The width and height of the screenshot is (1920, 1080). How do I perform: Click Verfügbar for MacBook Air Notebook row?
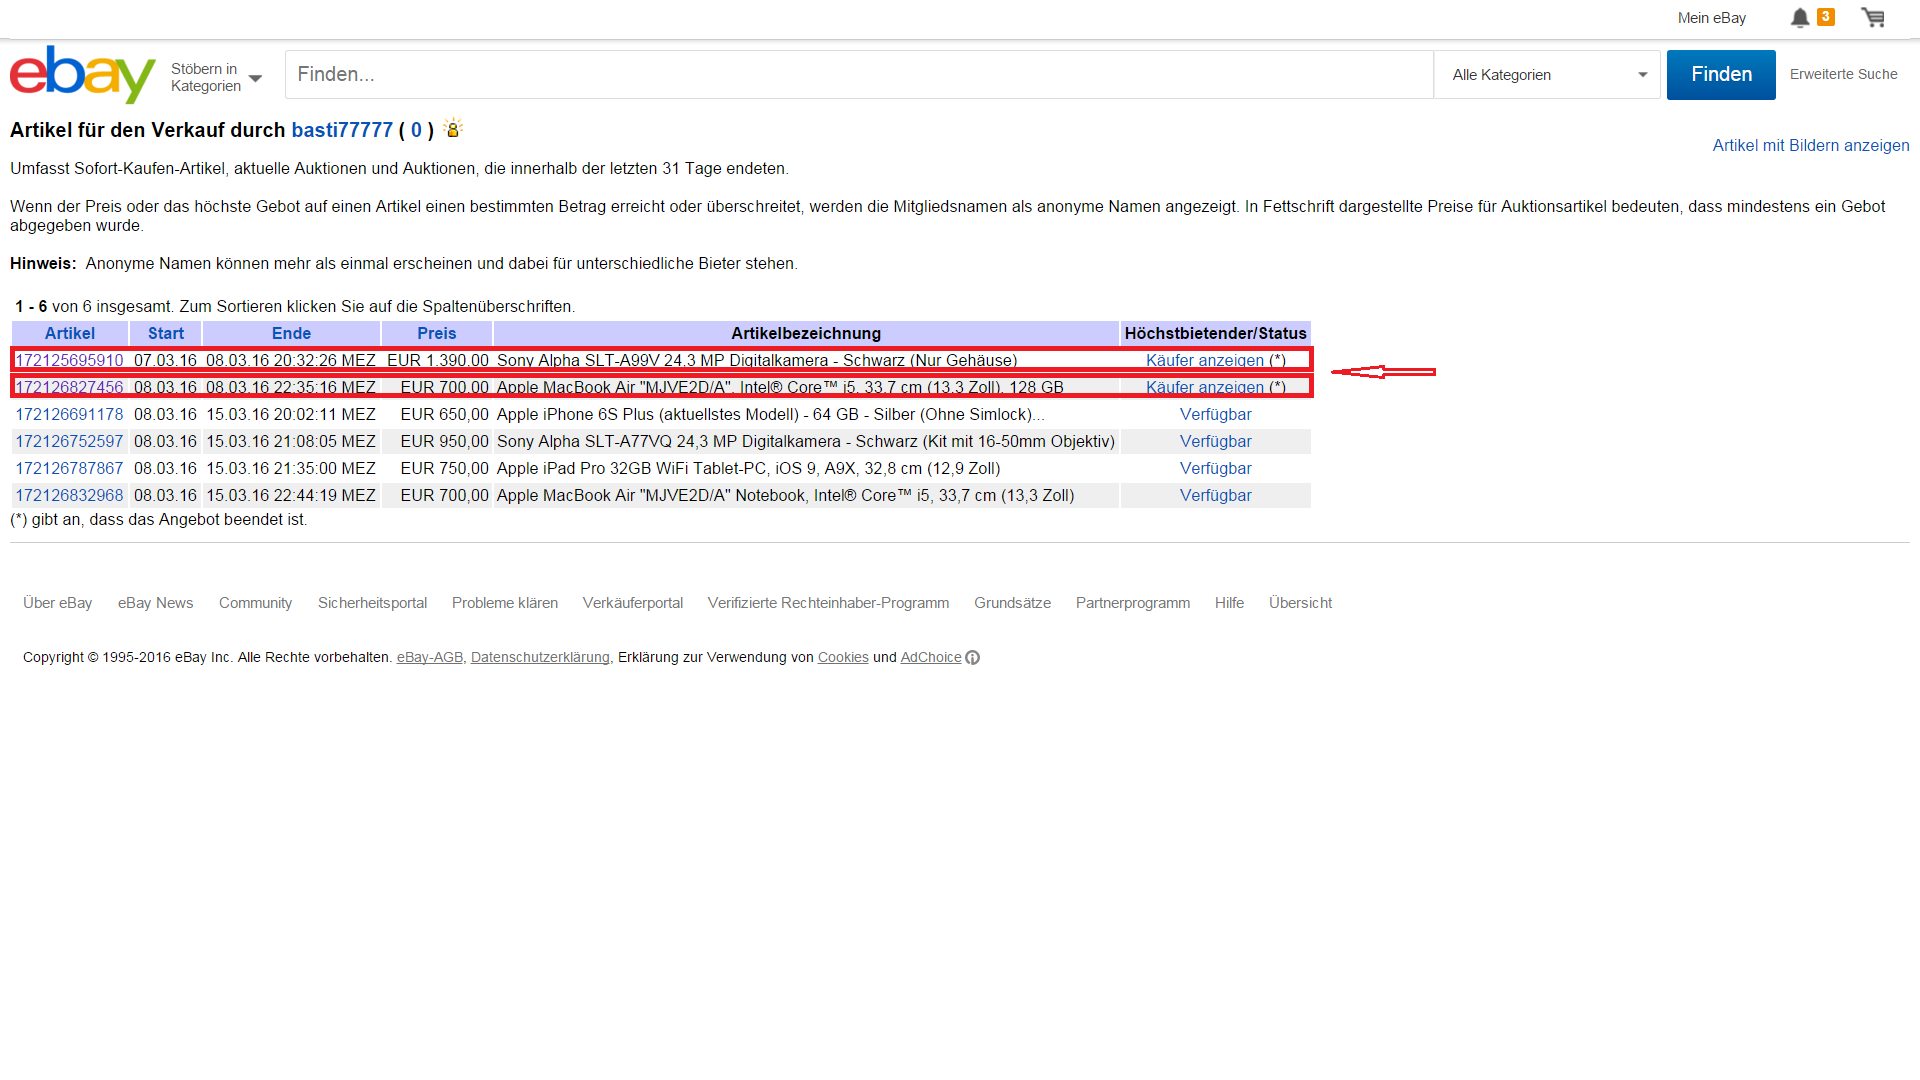(1215, 495)
